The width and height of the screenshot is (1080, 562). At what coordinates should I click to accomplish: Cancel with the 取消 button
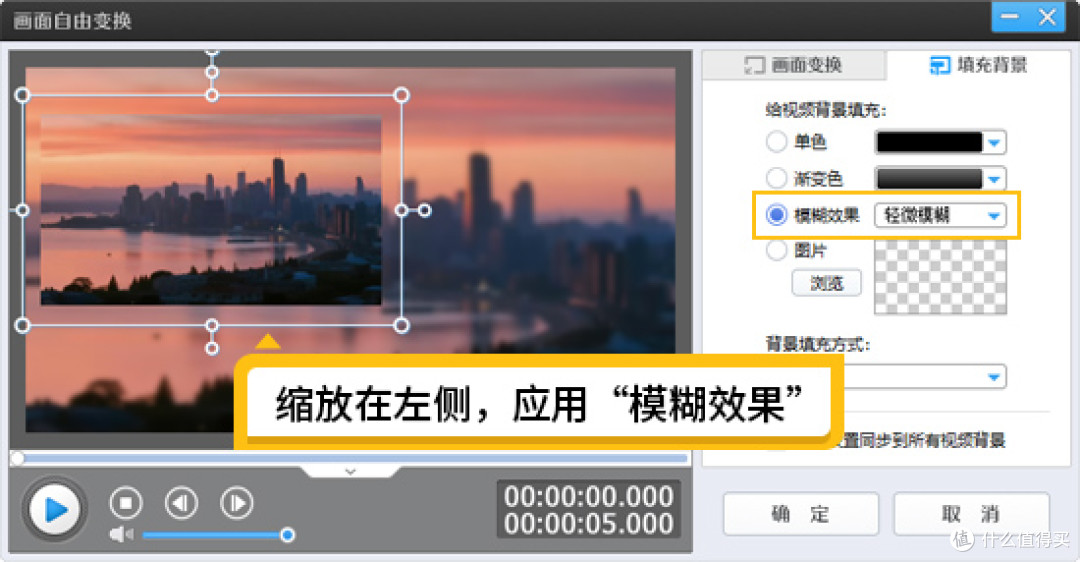tap(971, 514)
